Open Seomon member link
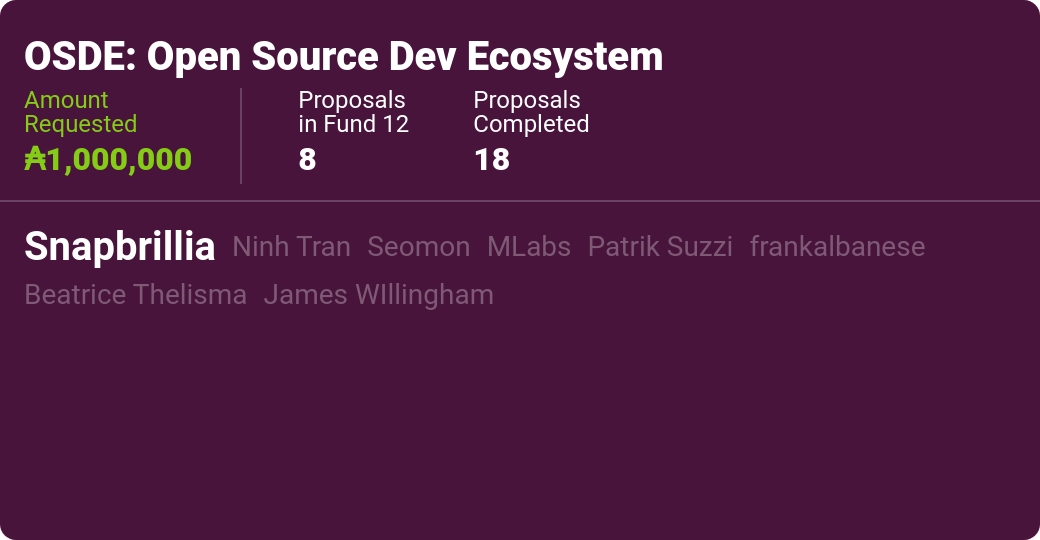 [x=419, y=247]
